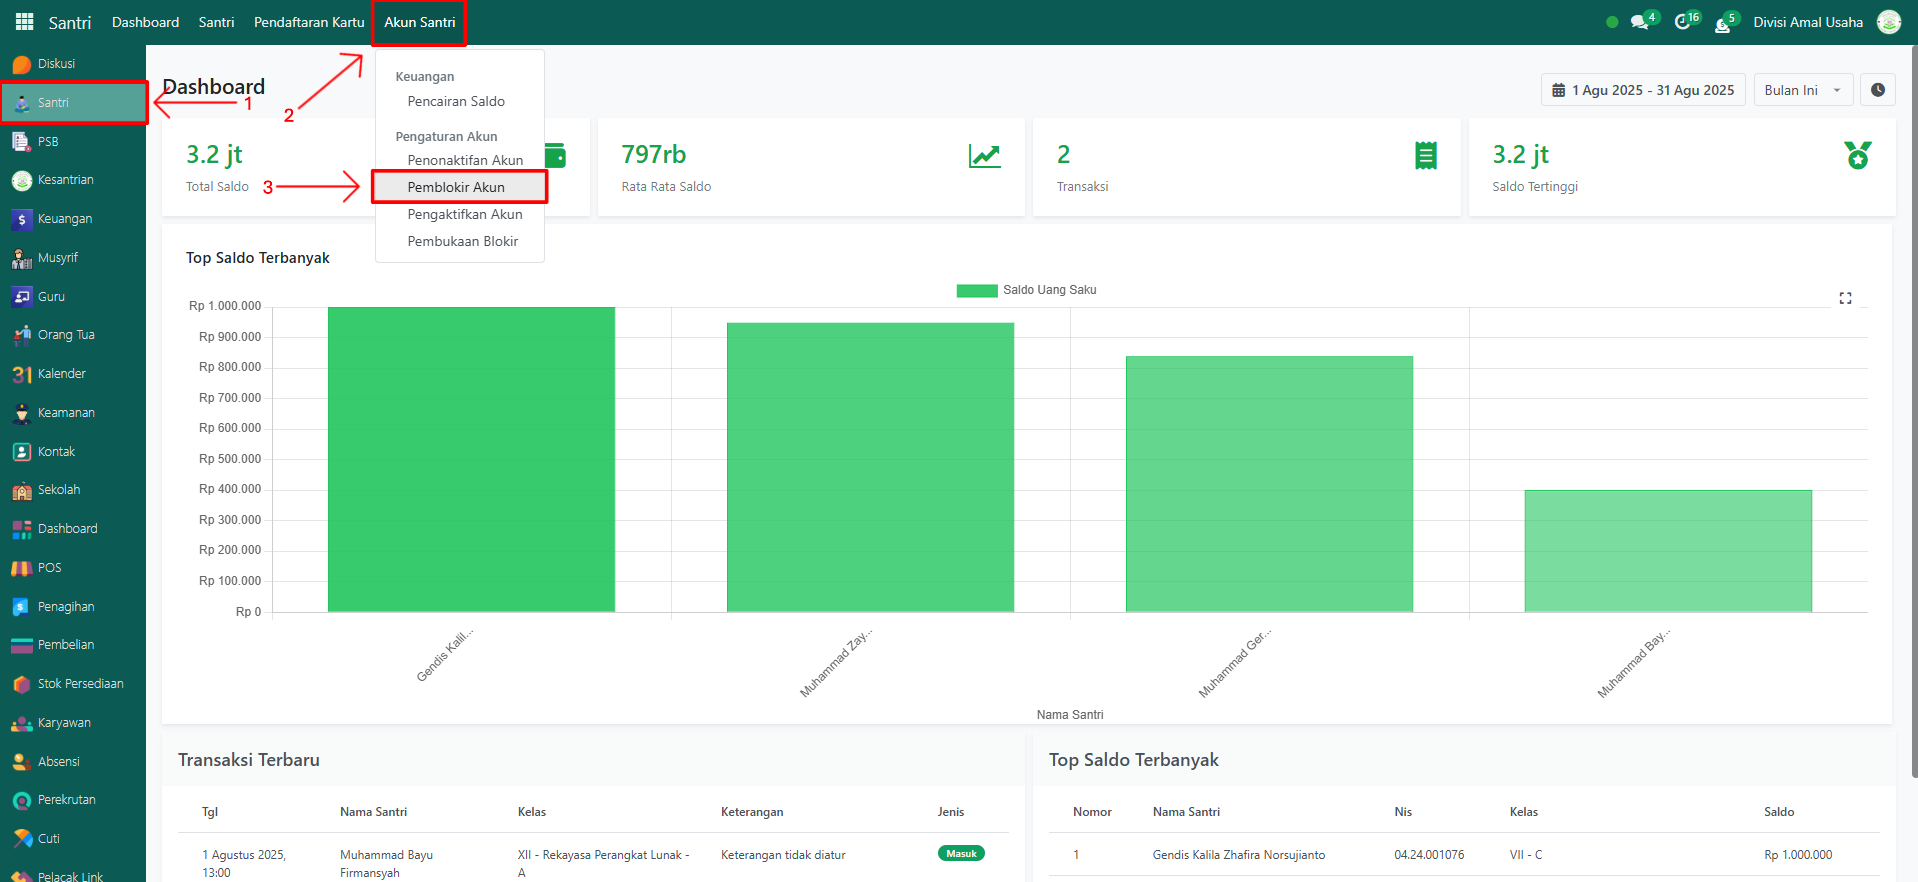This screenshot has width=1918, height=882.
Task: Open Kalender from the sidebar
Action: coord(61,374)
